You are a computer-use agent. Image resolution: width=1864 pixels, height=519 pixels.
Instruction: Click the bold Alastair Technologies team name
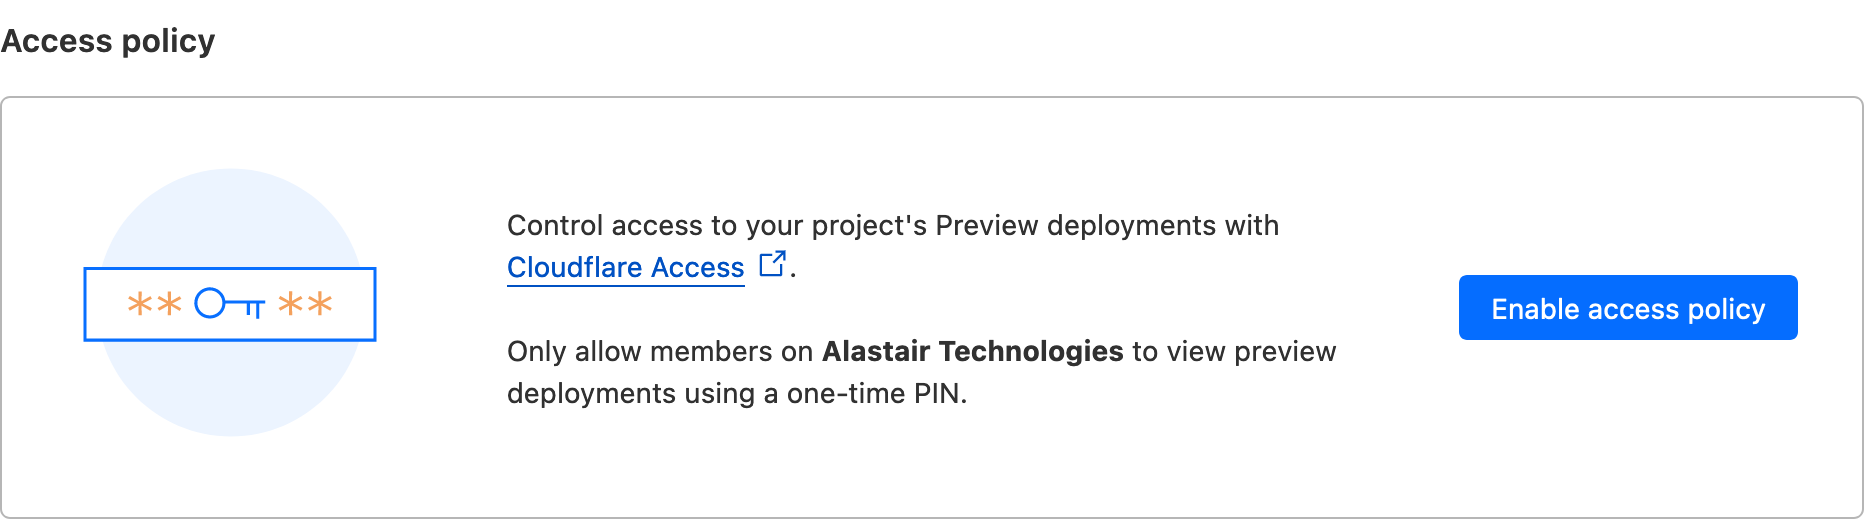point(972,352)
